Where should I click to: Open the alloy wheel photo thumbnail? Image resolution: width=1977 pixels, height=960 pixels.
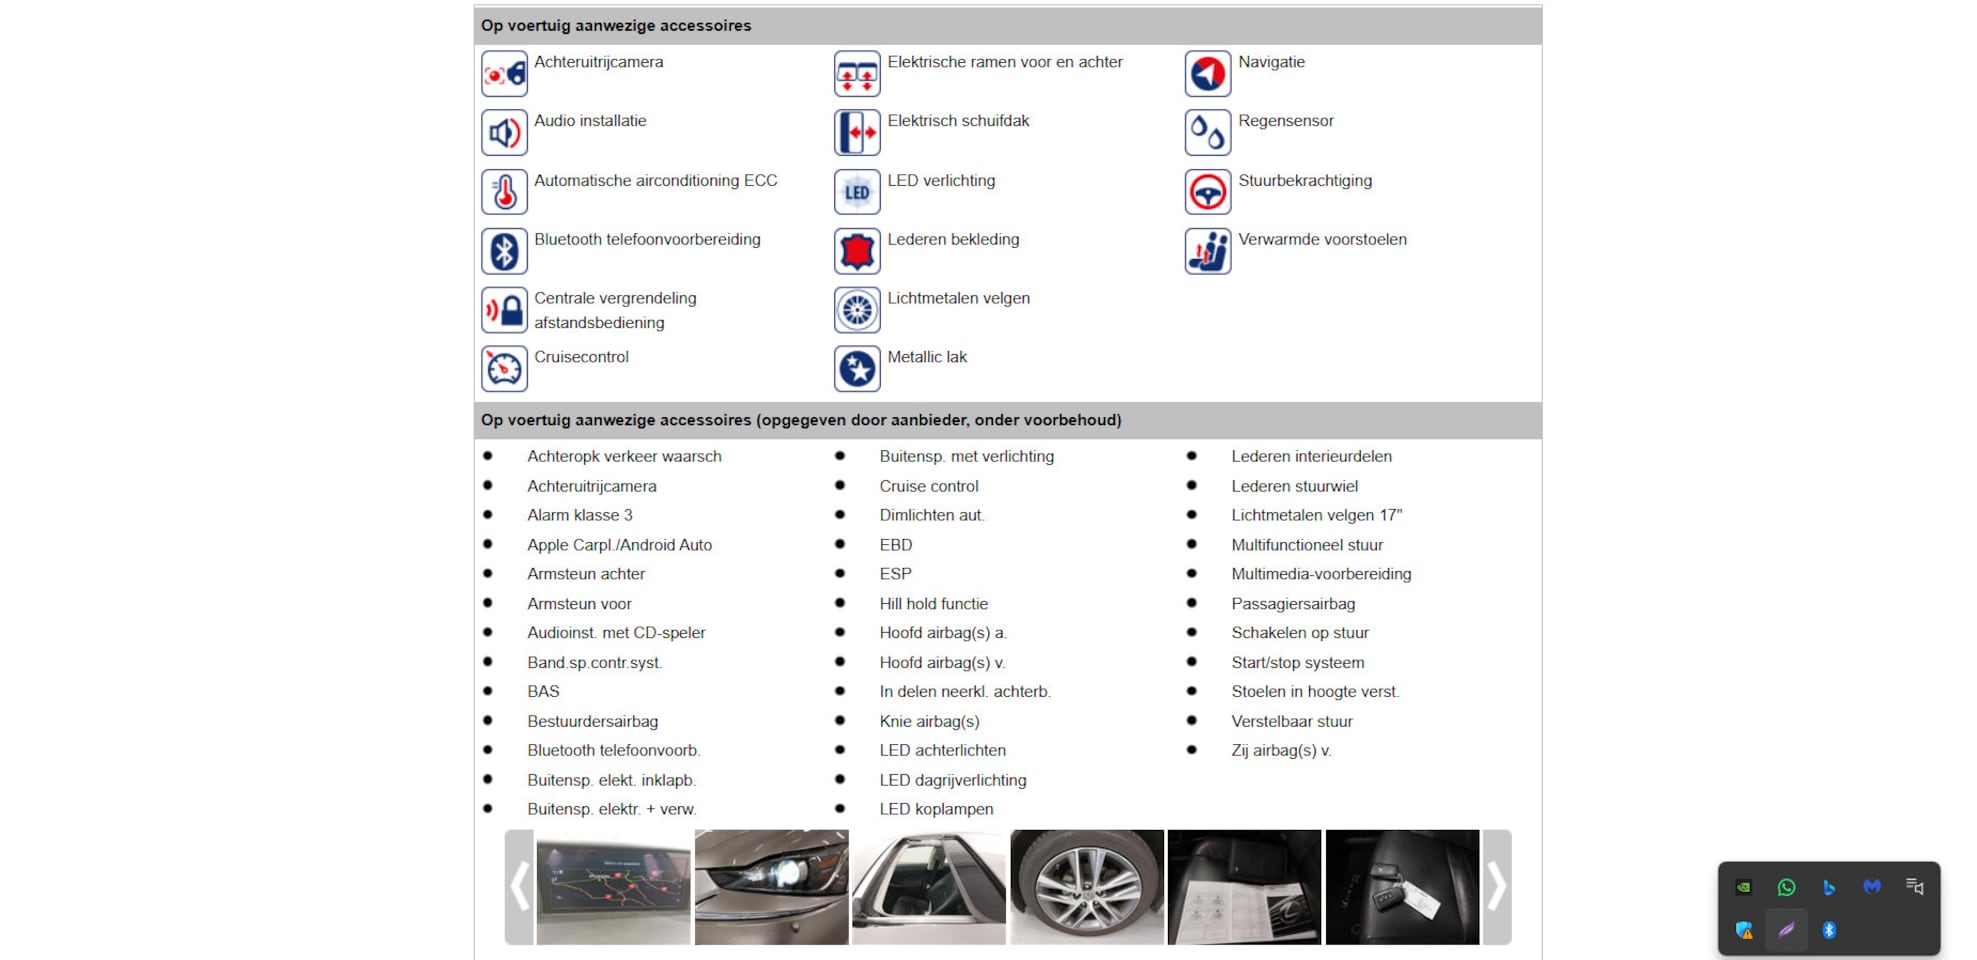[x=1087, y=887]
